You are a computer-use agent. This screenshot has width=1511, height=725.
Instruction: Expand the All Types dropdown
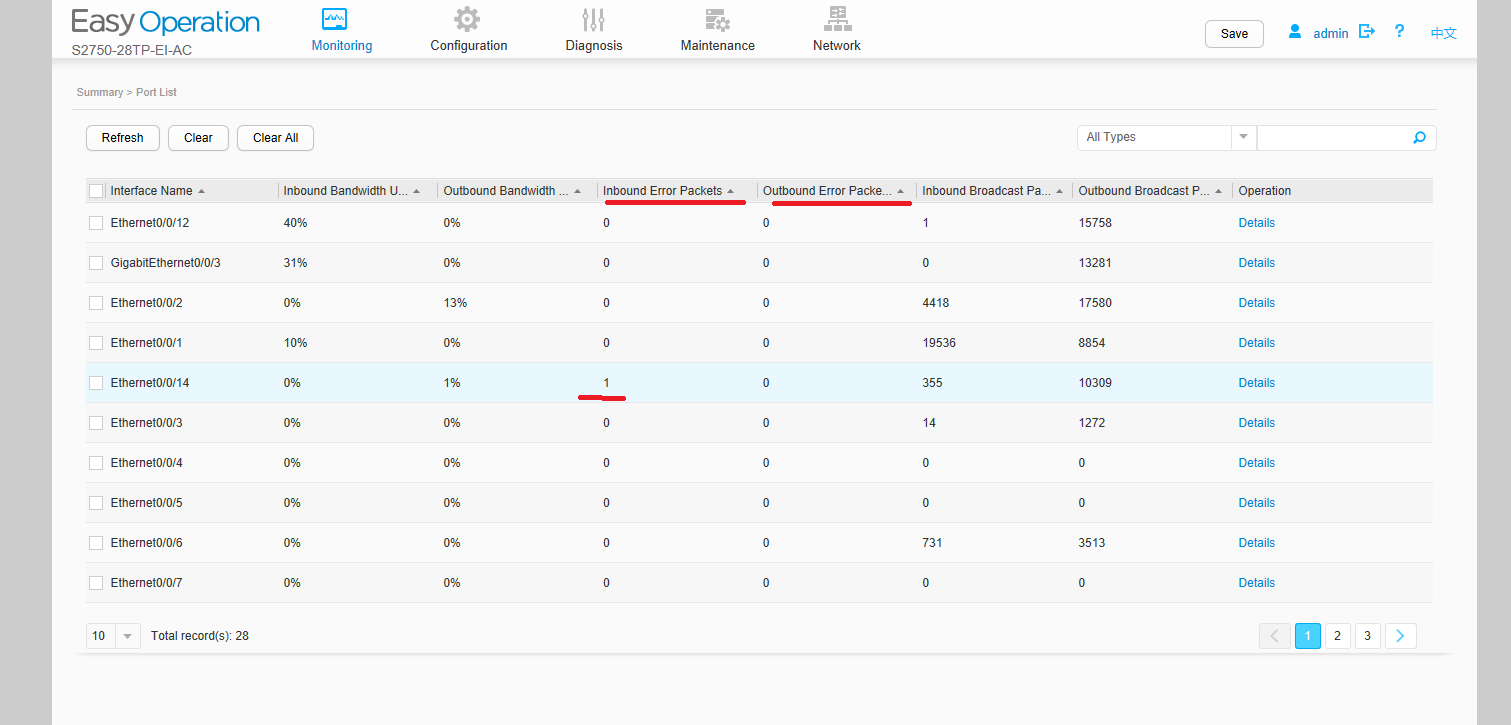(x=1243, y=137)
